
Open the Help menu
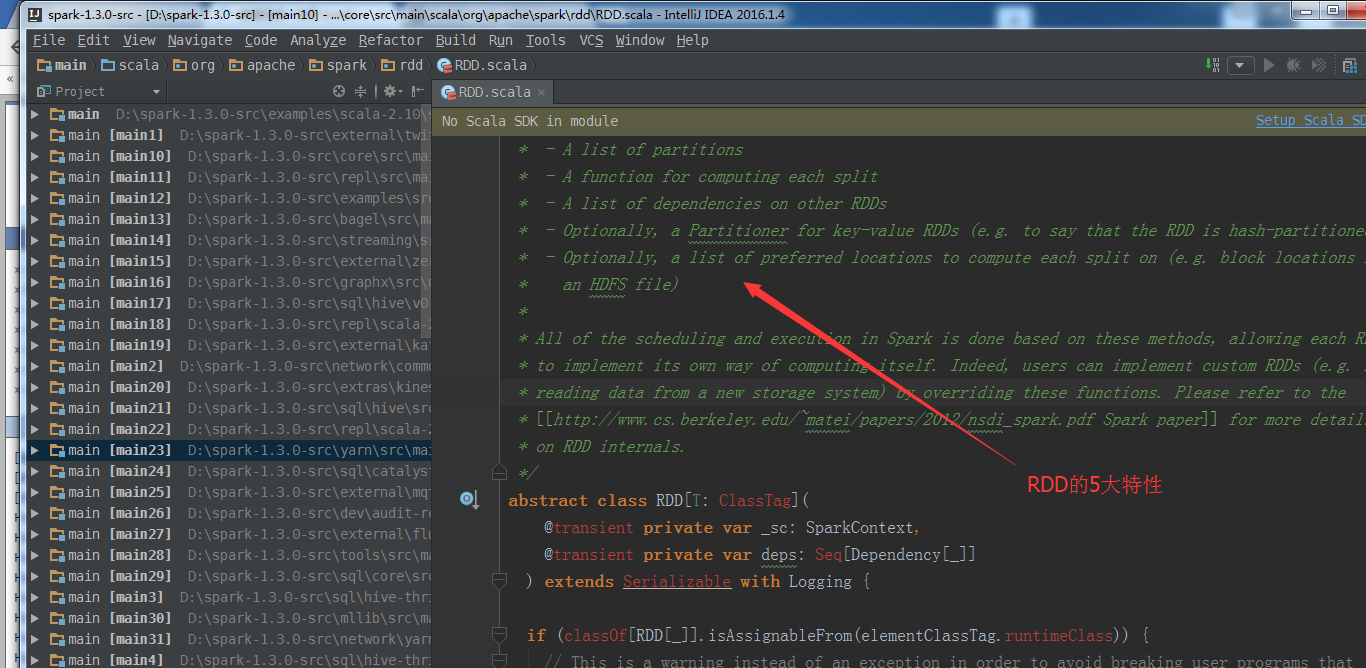coord(692,40)
